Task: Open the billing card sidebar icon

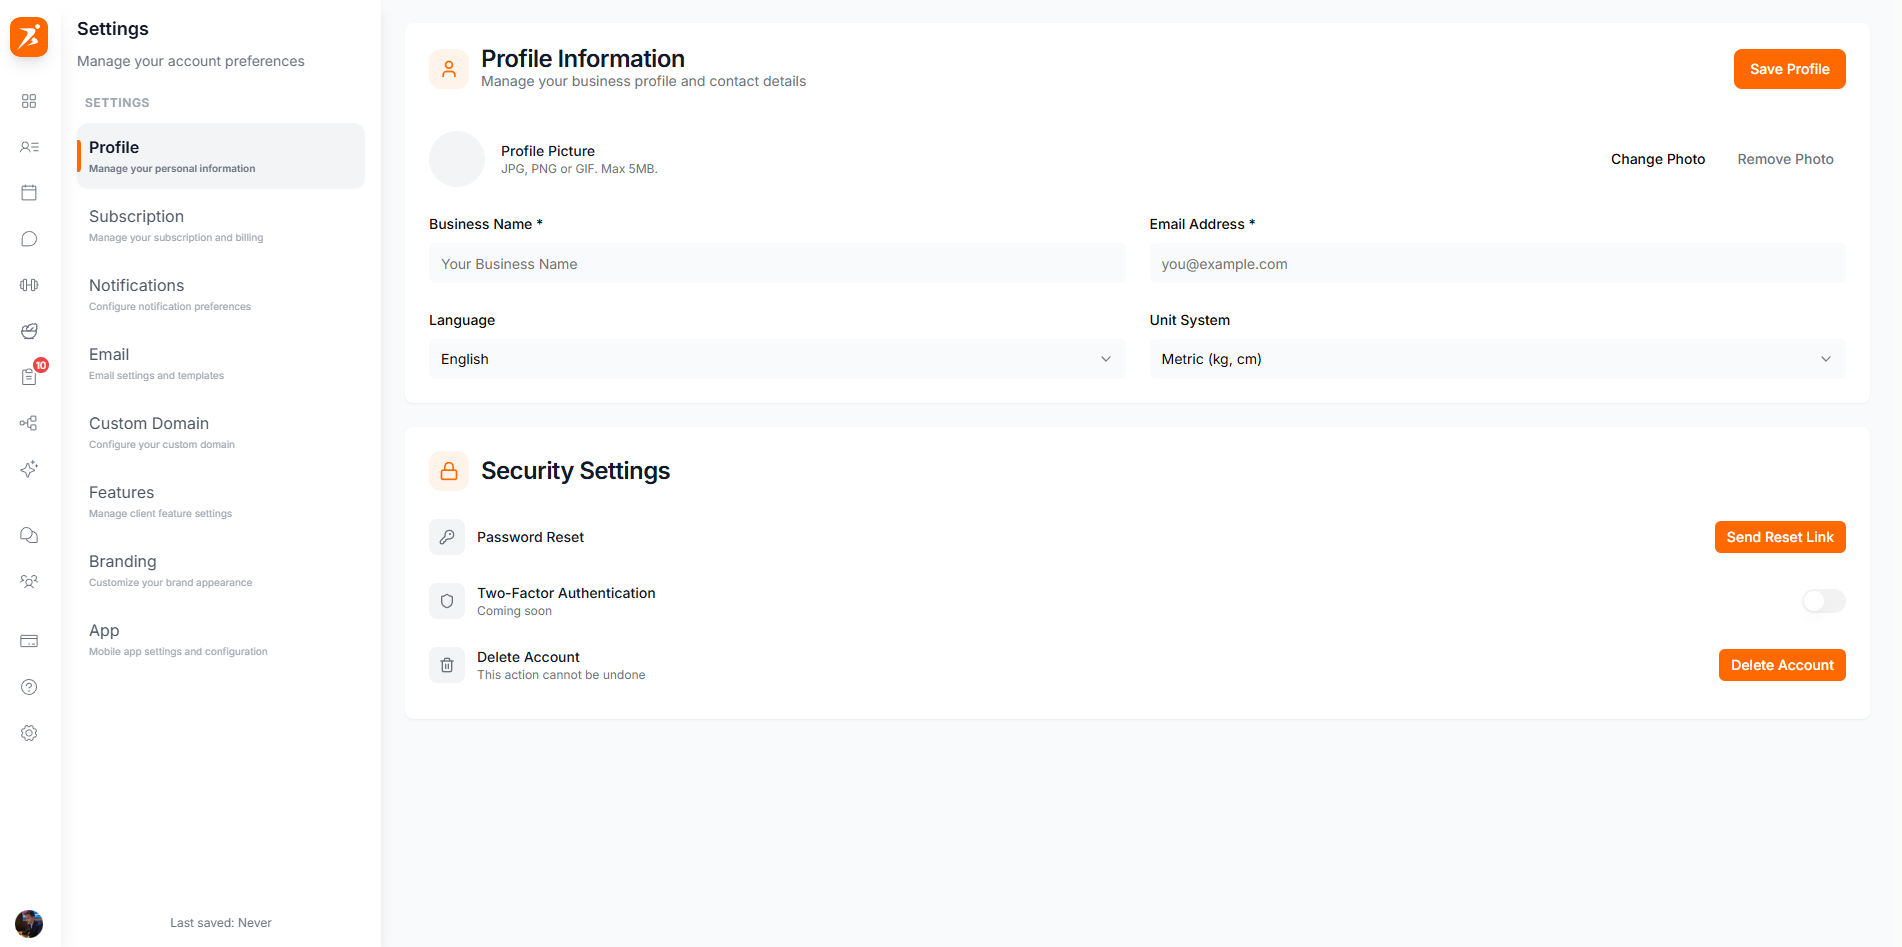Action: 29,640
